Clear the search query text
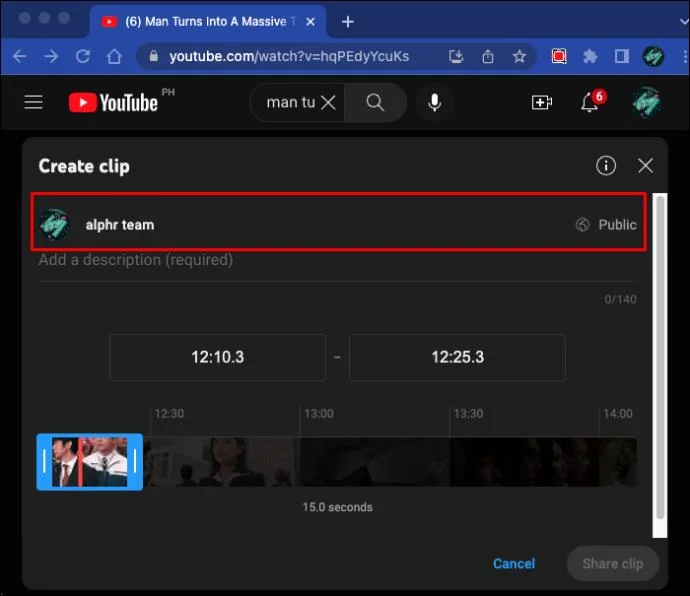This screenshot has height=596, width=690. click(328, 103)
